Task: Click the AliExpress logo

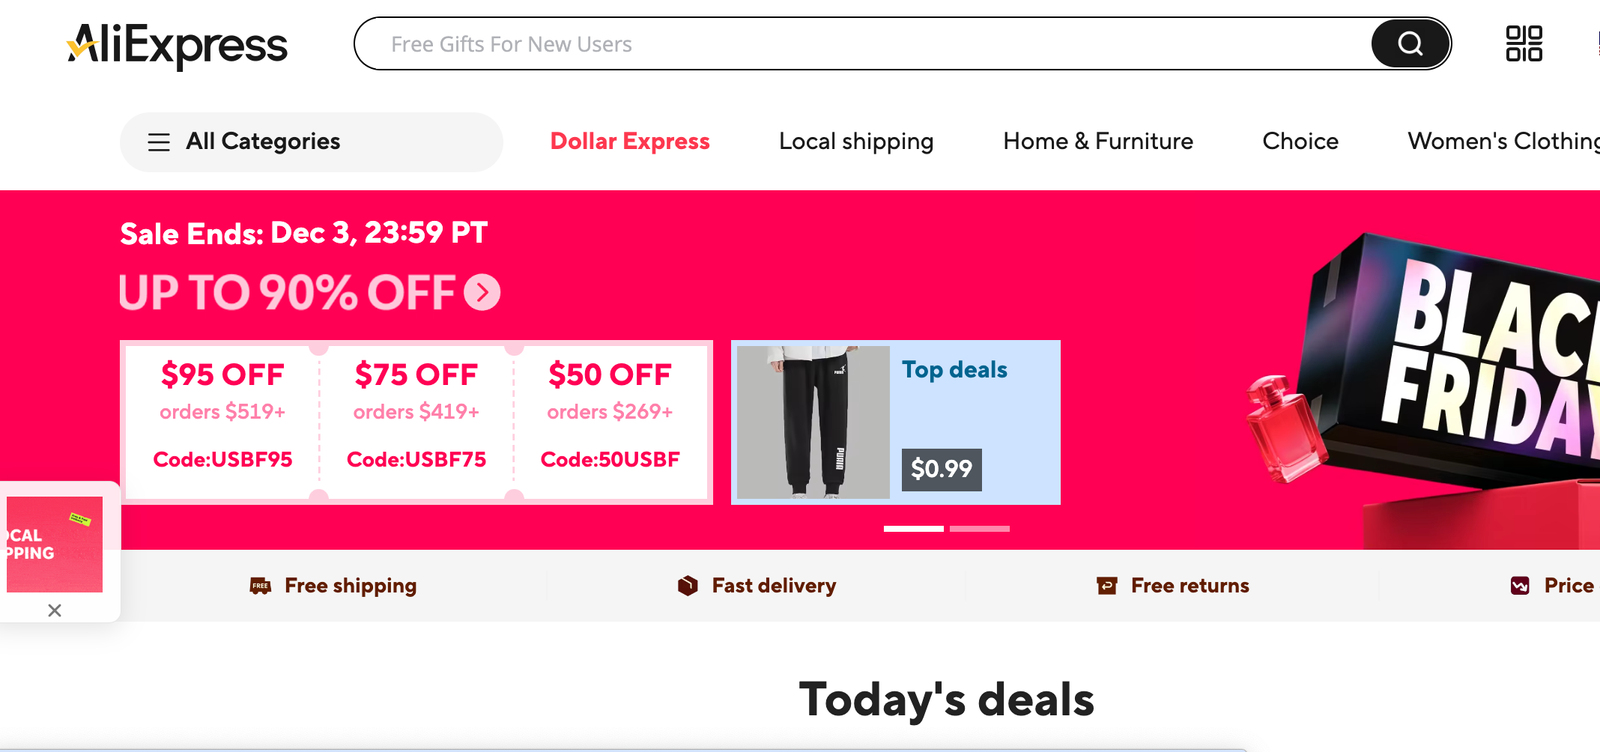Action: 178,45
